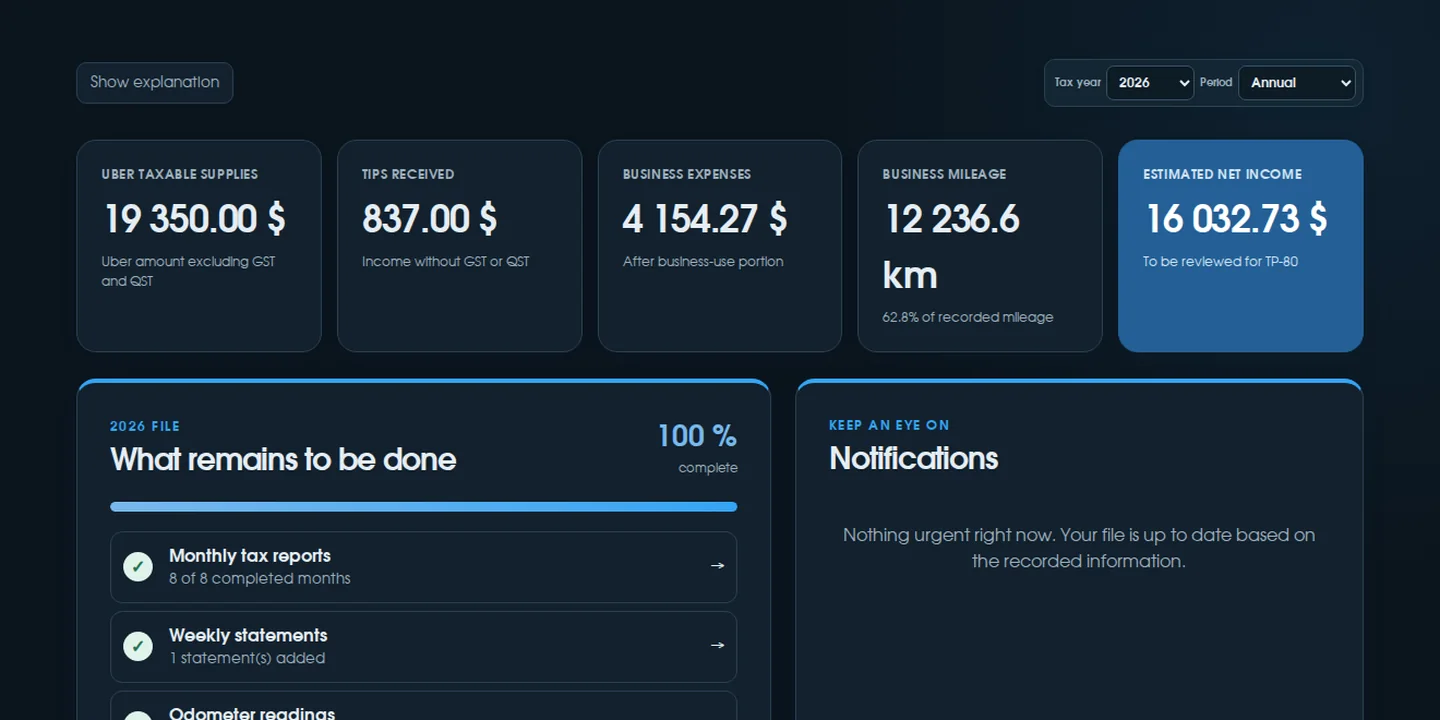Click 'Income without GST or QST' text
Screen dimensions: 1440x720
pos(446,262)
